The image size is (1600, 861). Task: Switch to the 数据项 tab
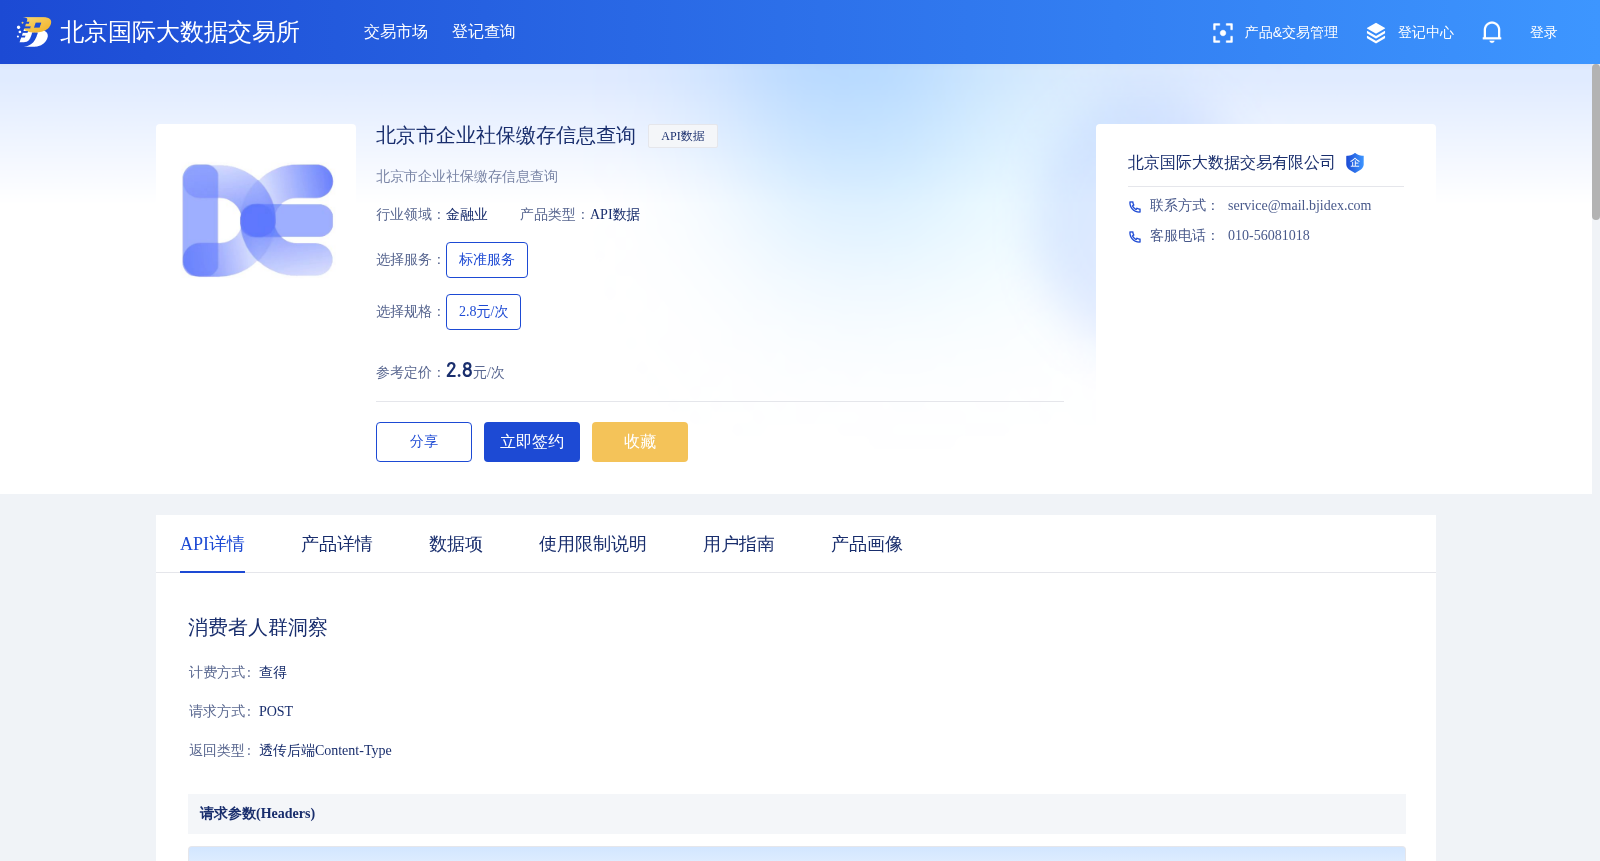point(456,544)
